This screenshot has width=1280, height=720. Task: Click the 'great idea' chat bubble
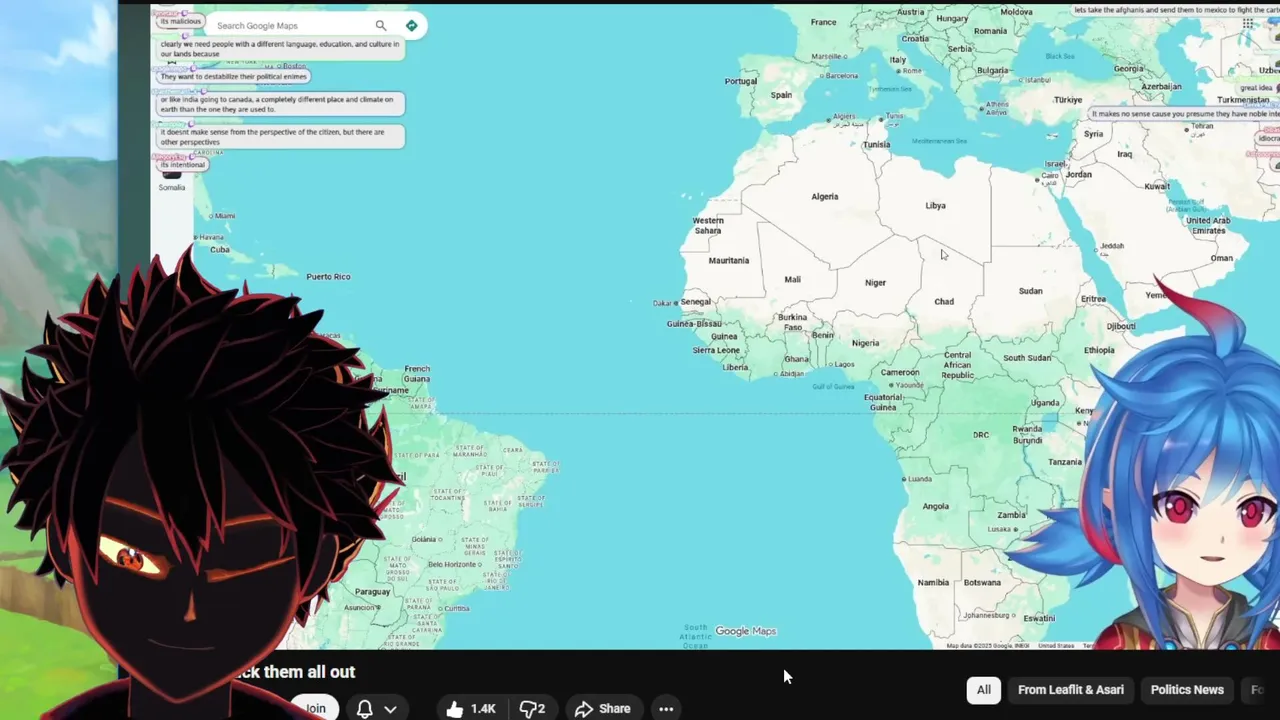(x=1256, y=88)
